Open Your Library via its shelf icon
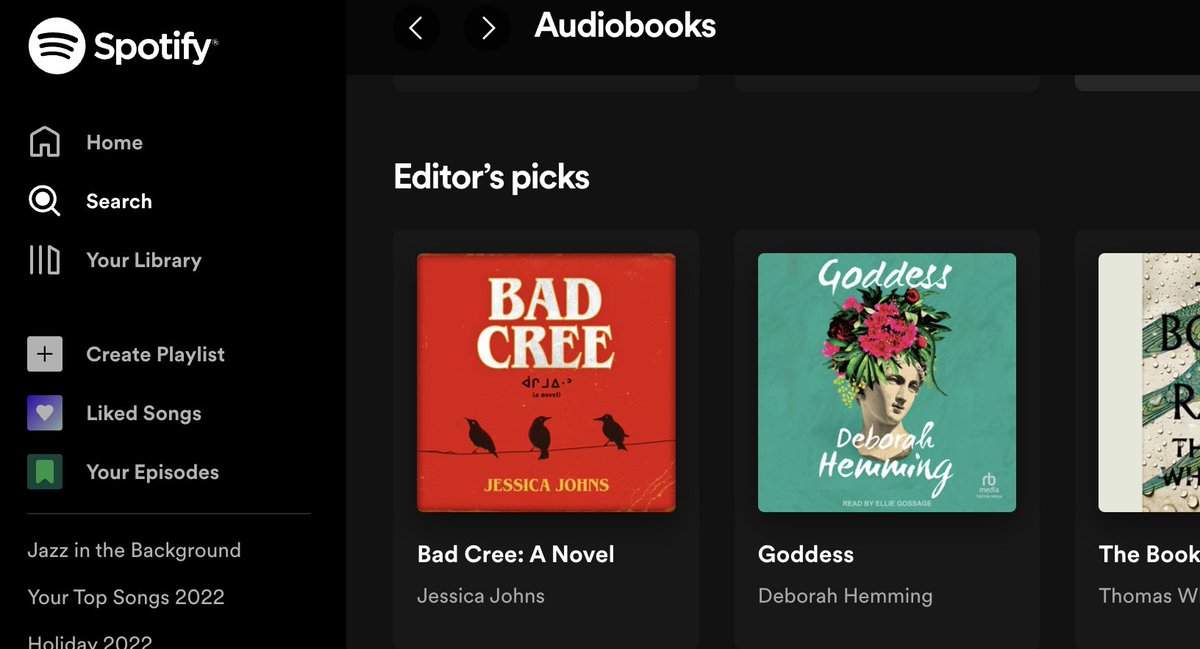This screenshot has width=1200, height=649. tap(44, 260)
